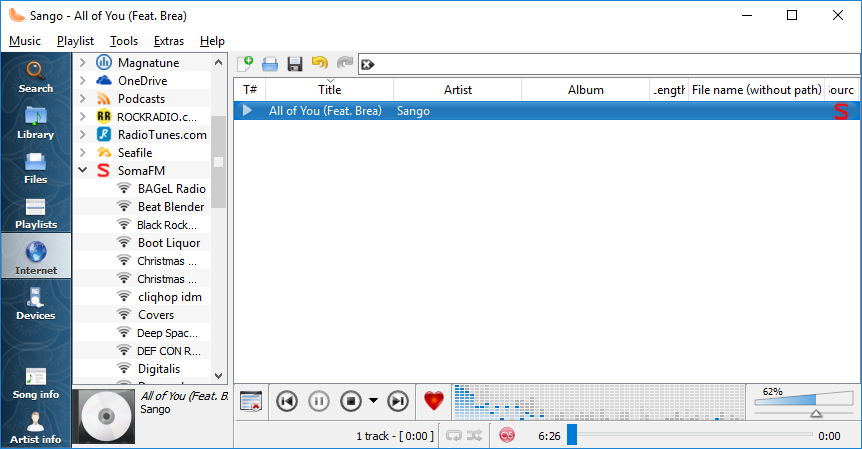Click the SomaFM source icon in row
The image size is (862, 449).
click(x=842, y=111)
